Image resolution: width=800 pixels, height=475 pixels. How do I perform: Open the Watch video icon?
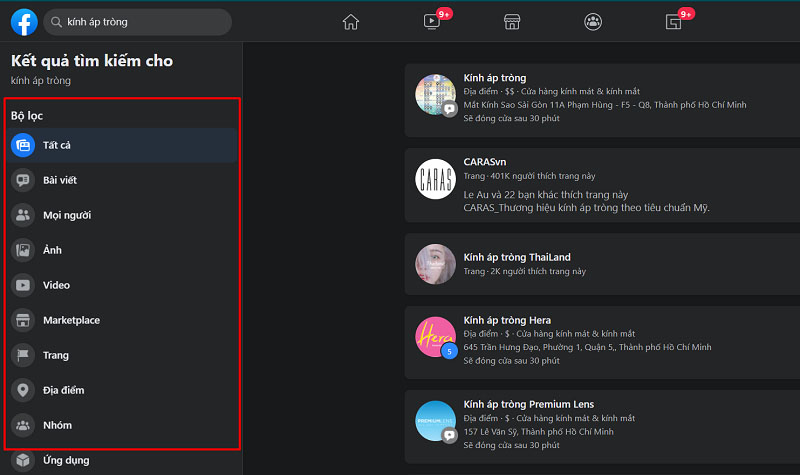click(x=432, y=22)
